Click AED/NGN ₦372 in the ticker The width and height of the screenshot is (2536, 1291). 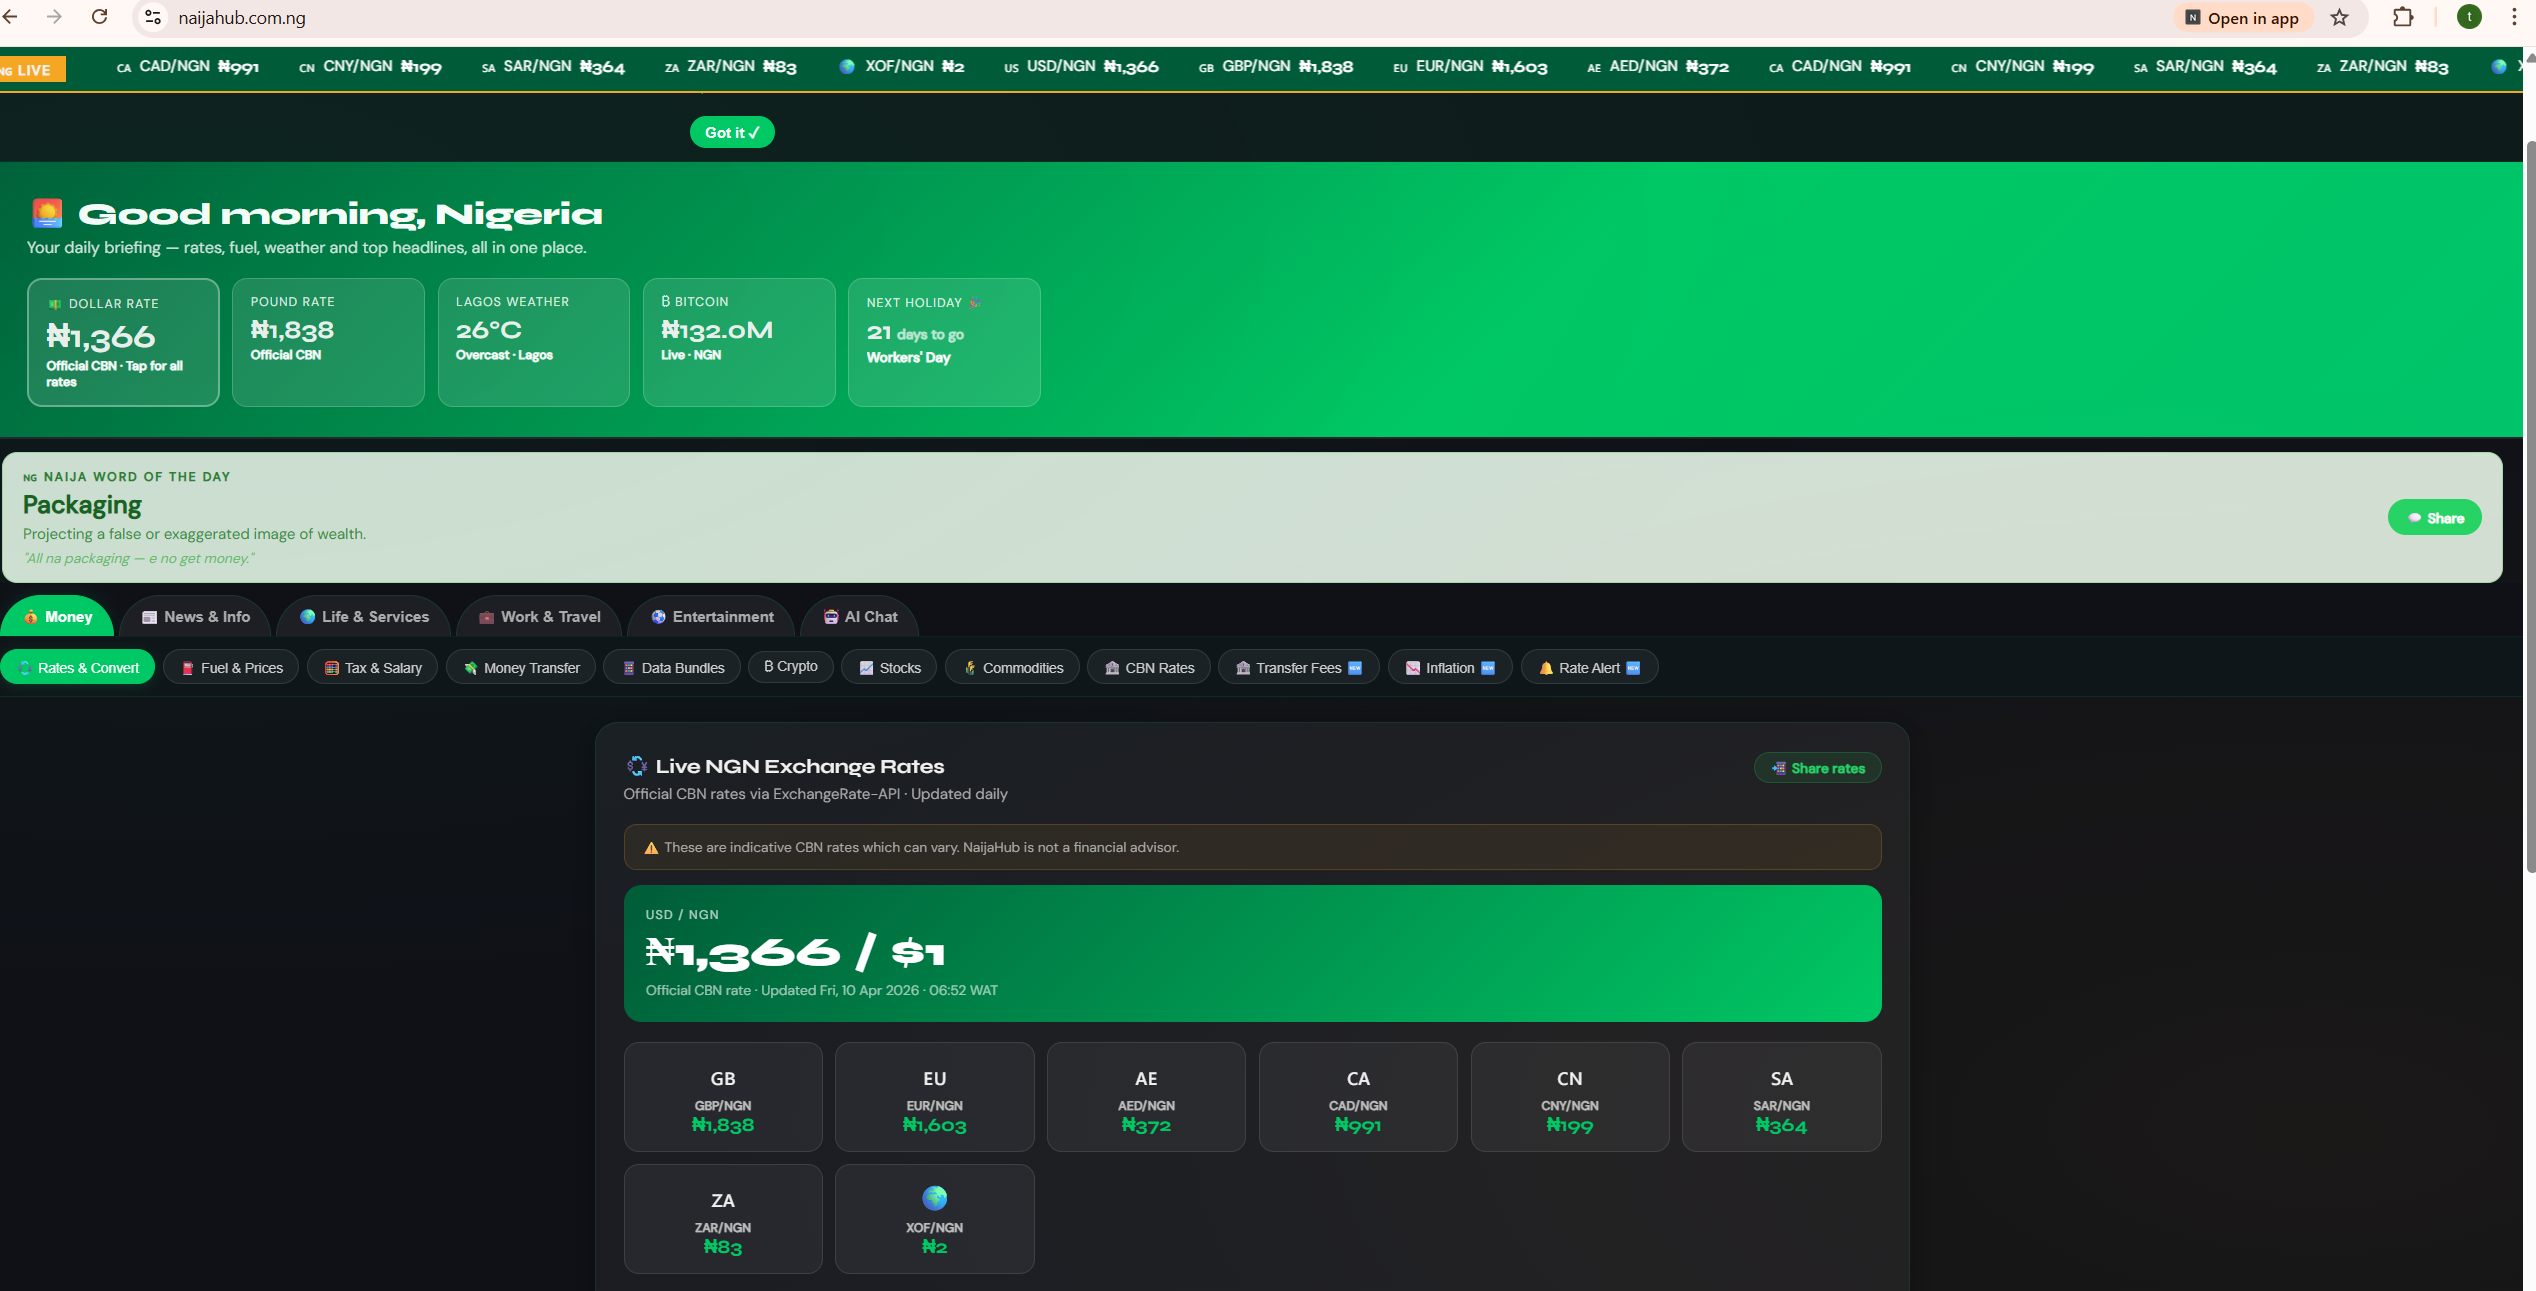[1658, 66]
